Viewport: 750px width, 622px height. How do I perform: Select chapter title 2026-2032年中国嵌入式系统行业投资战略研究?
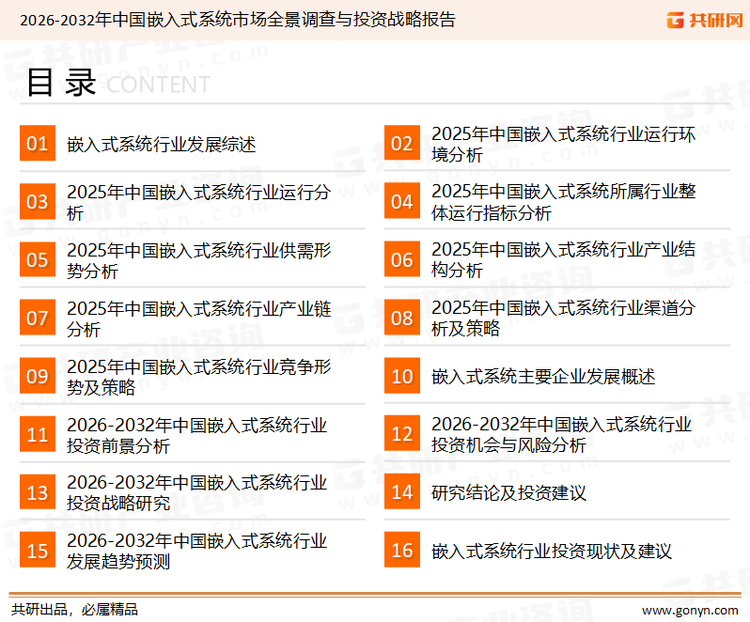(x=197, y=493)
